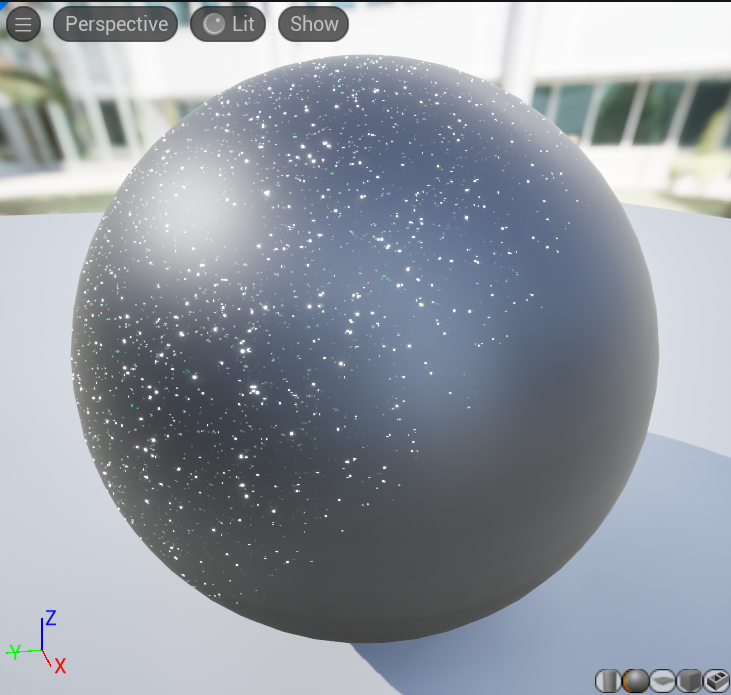Switch preview mesh to cylinder
The width and height of the screenshot is (731, 695).
click(608, 681)
